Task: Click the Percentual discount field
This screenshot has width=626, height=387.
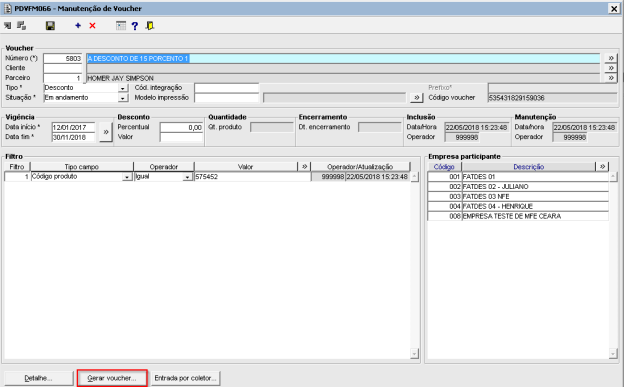Action: [x=181, y=127]
